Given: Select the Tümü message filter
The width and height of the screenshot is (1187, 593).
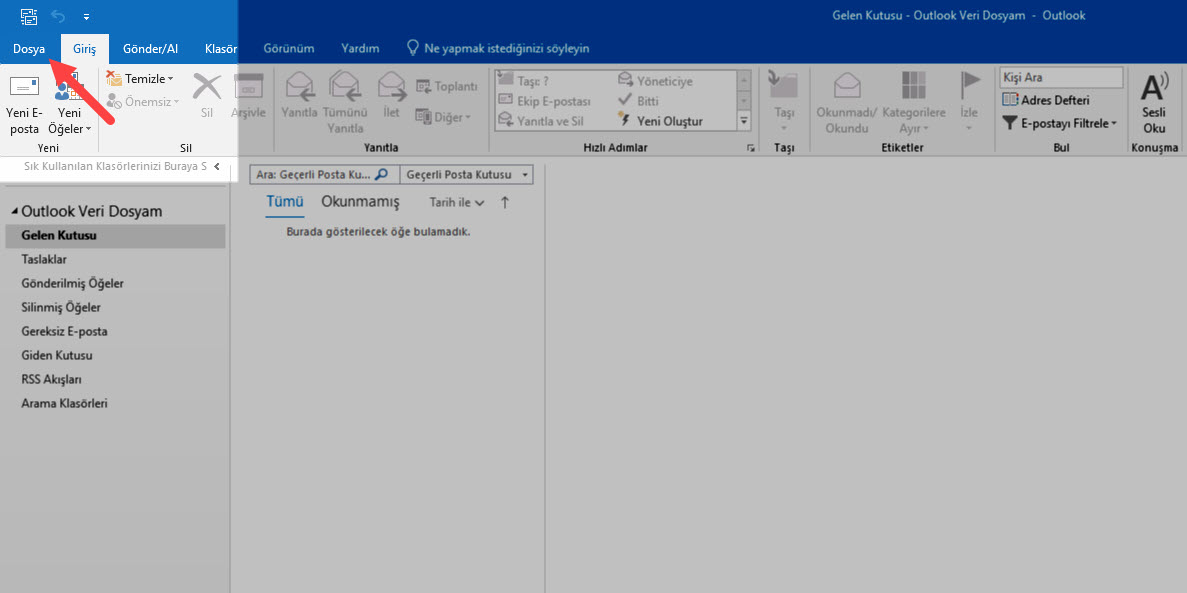Looking at the screenshot, I should coord(284,202).
